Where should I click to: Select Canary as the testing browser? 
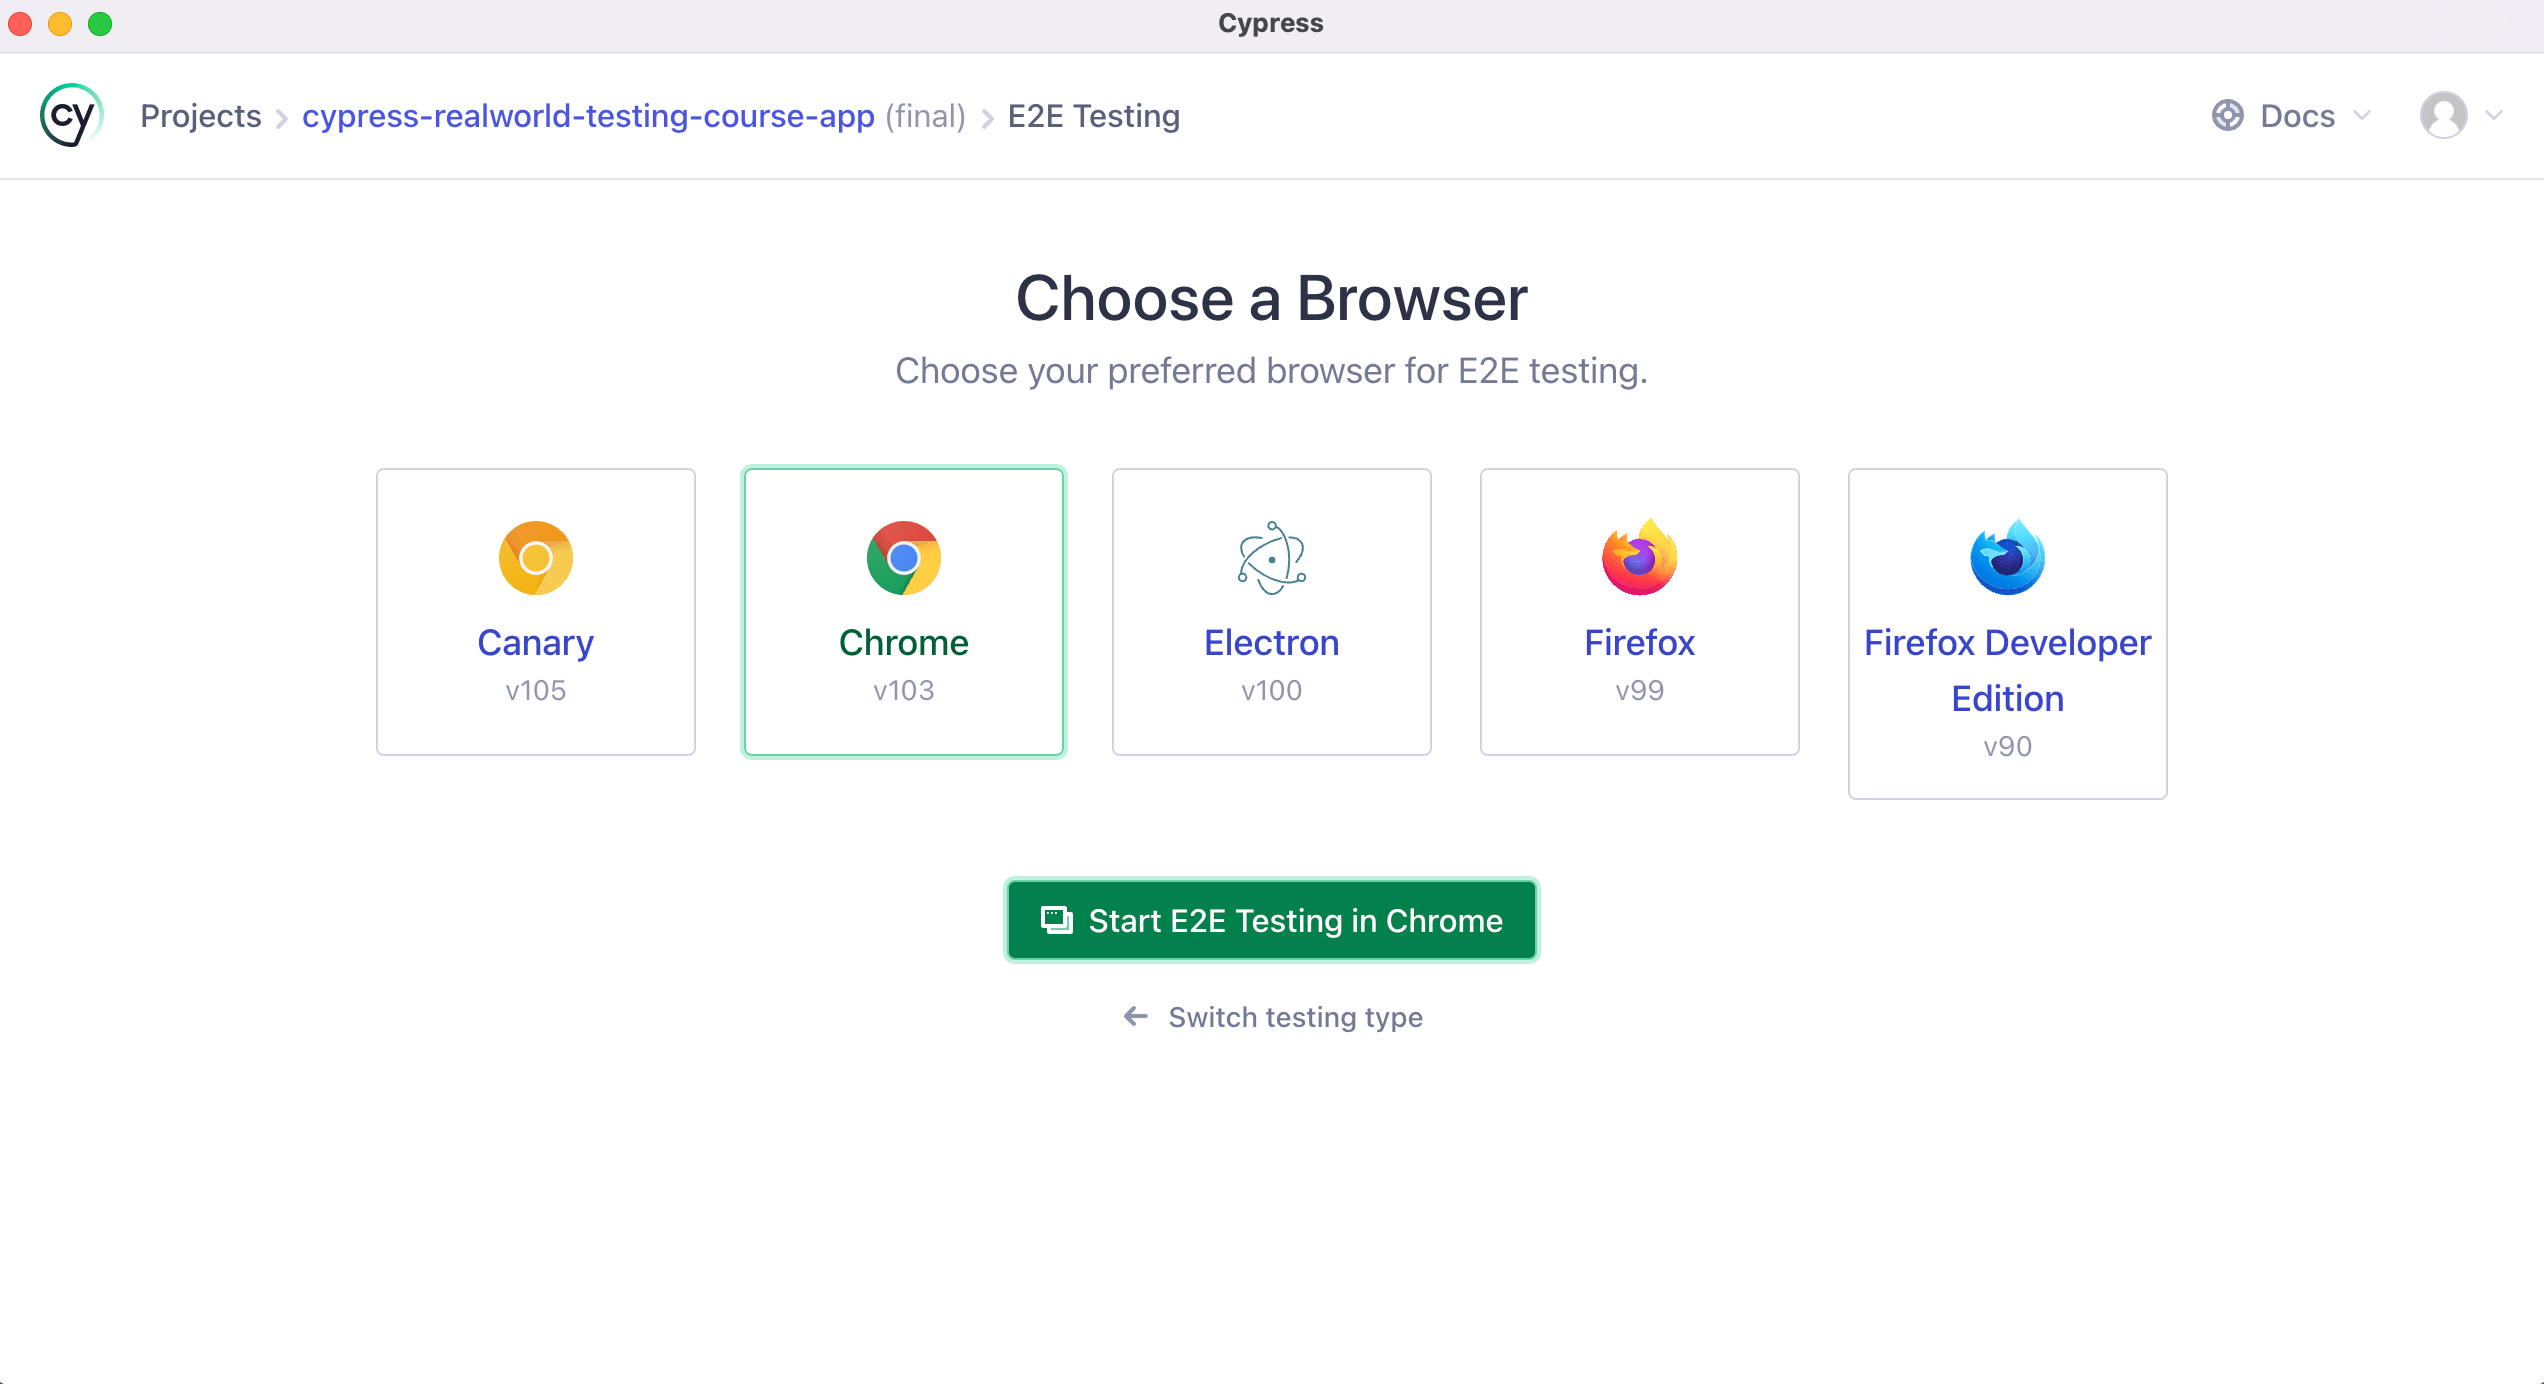535,611
